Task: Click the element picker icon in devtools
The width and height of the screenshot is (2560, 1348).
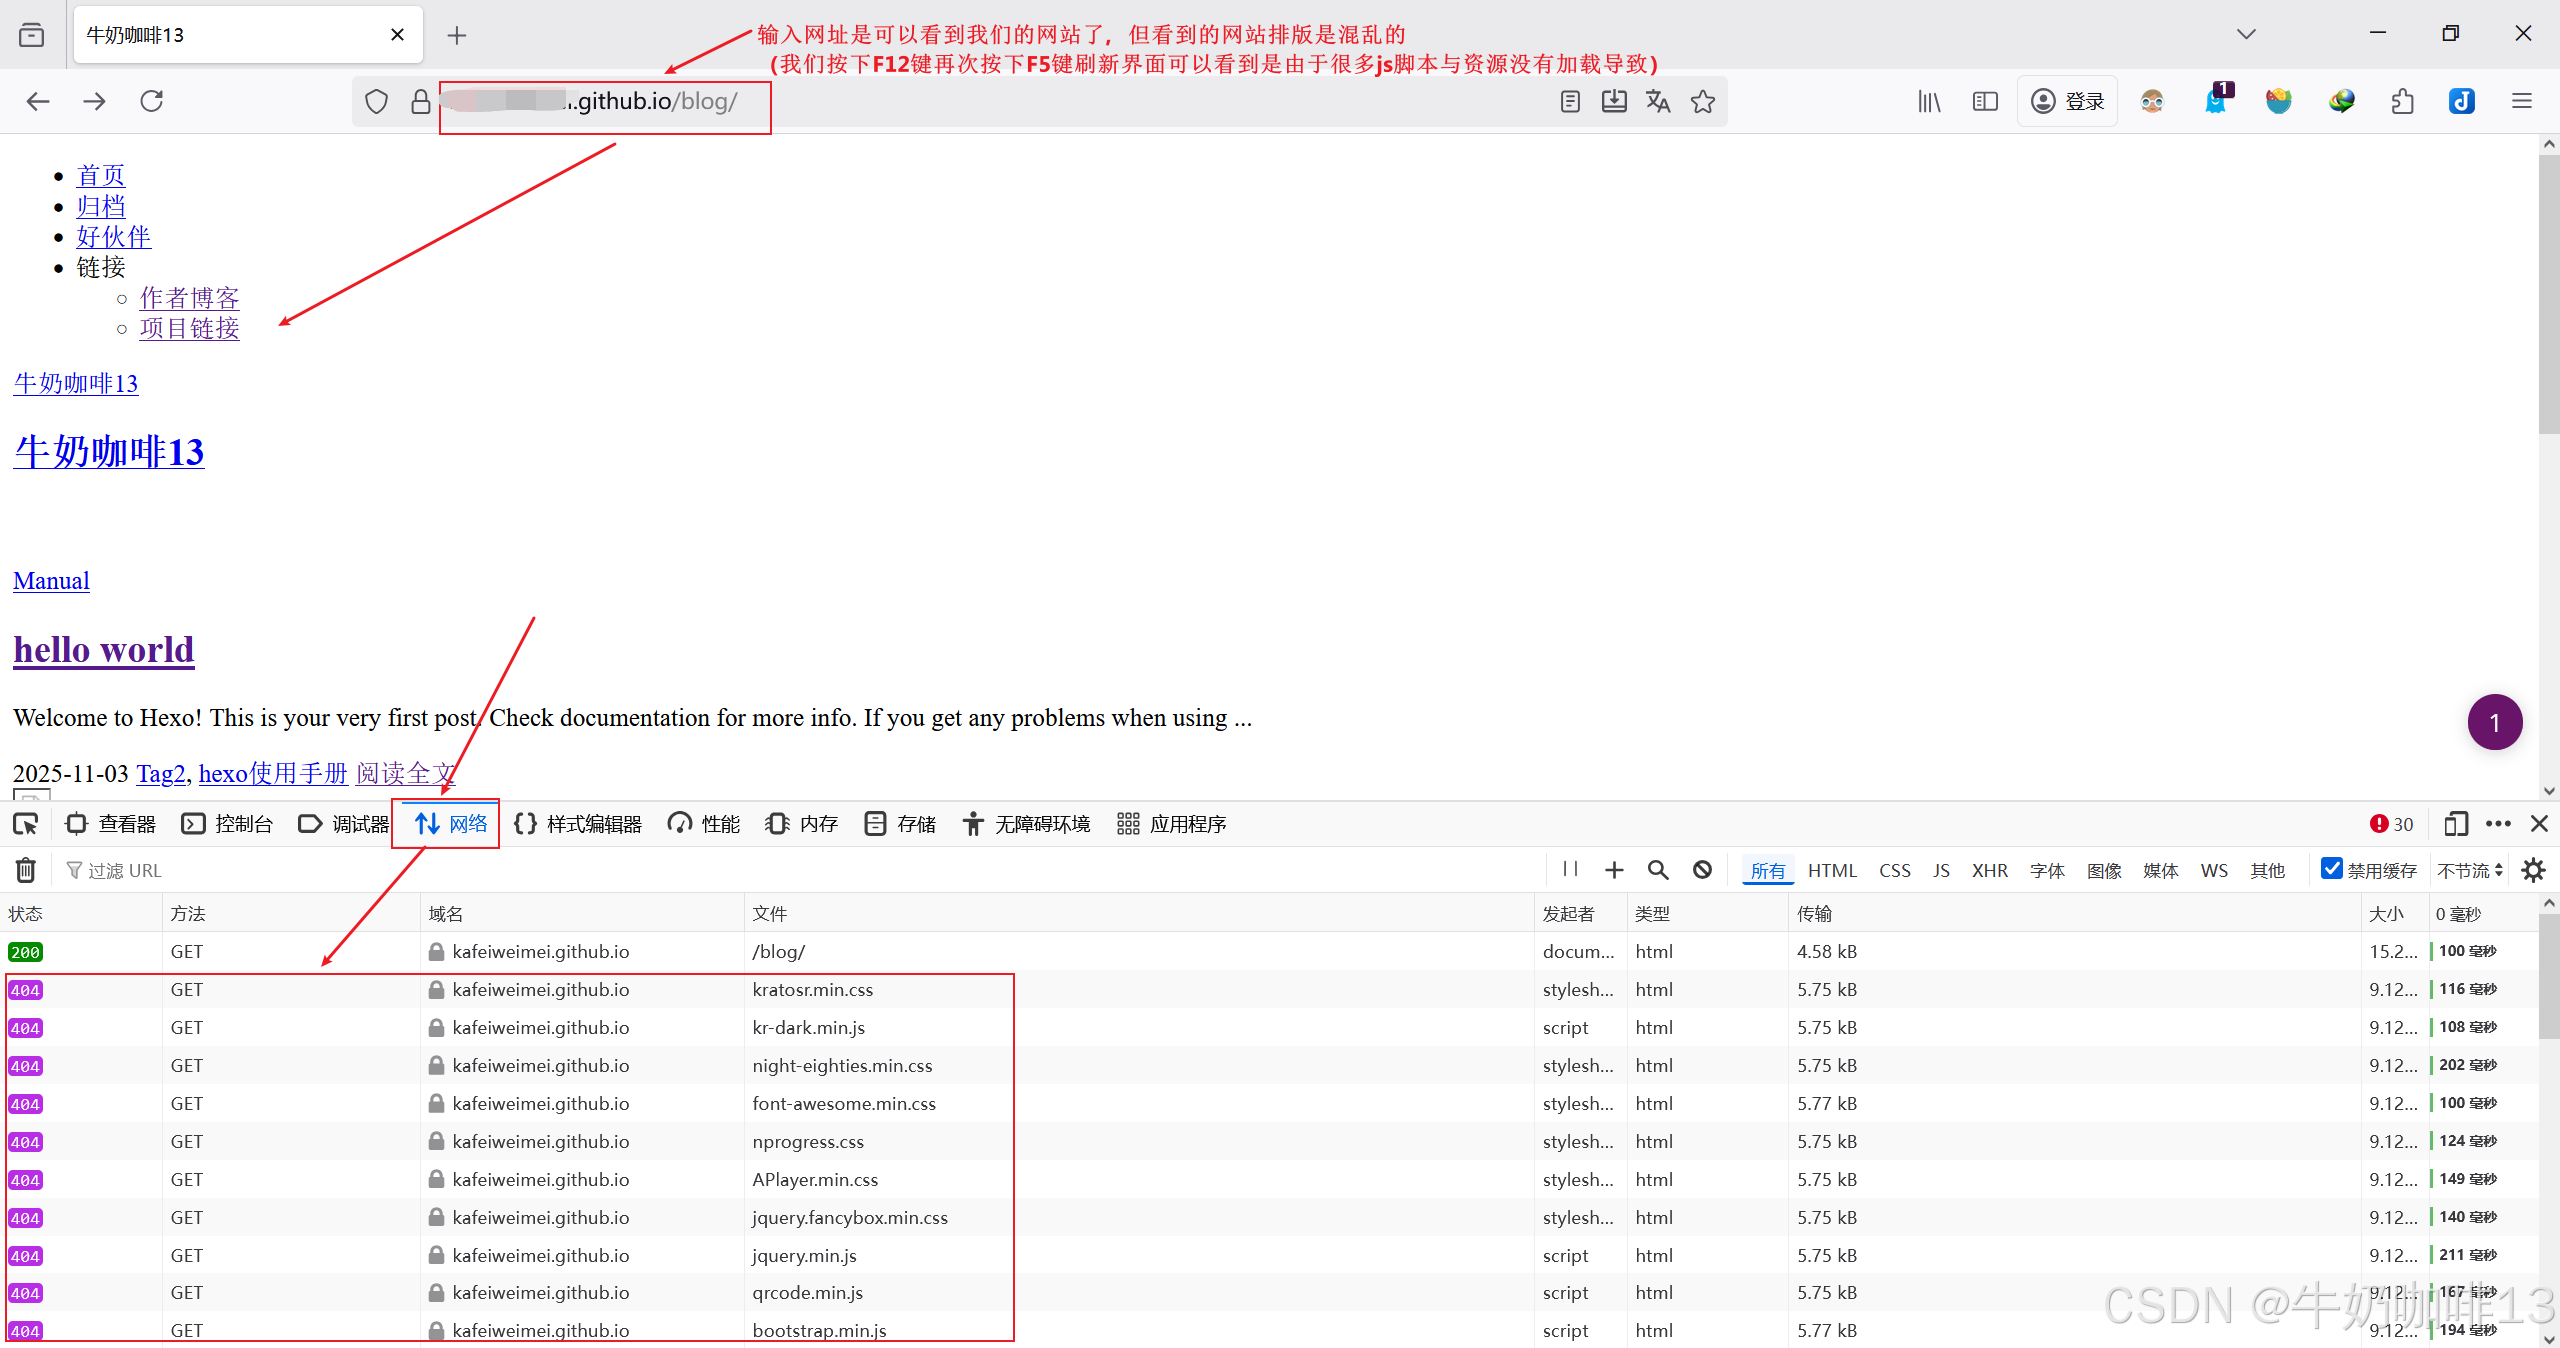Action: (x=25, y=824)
